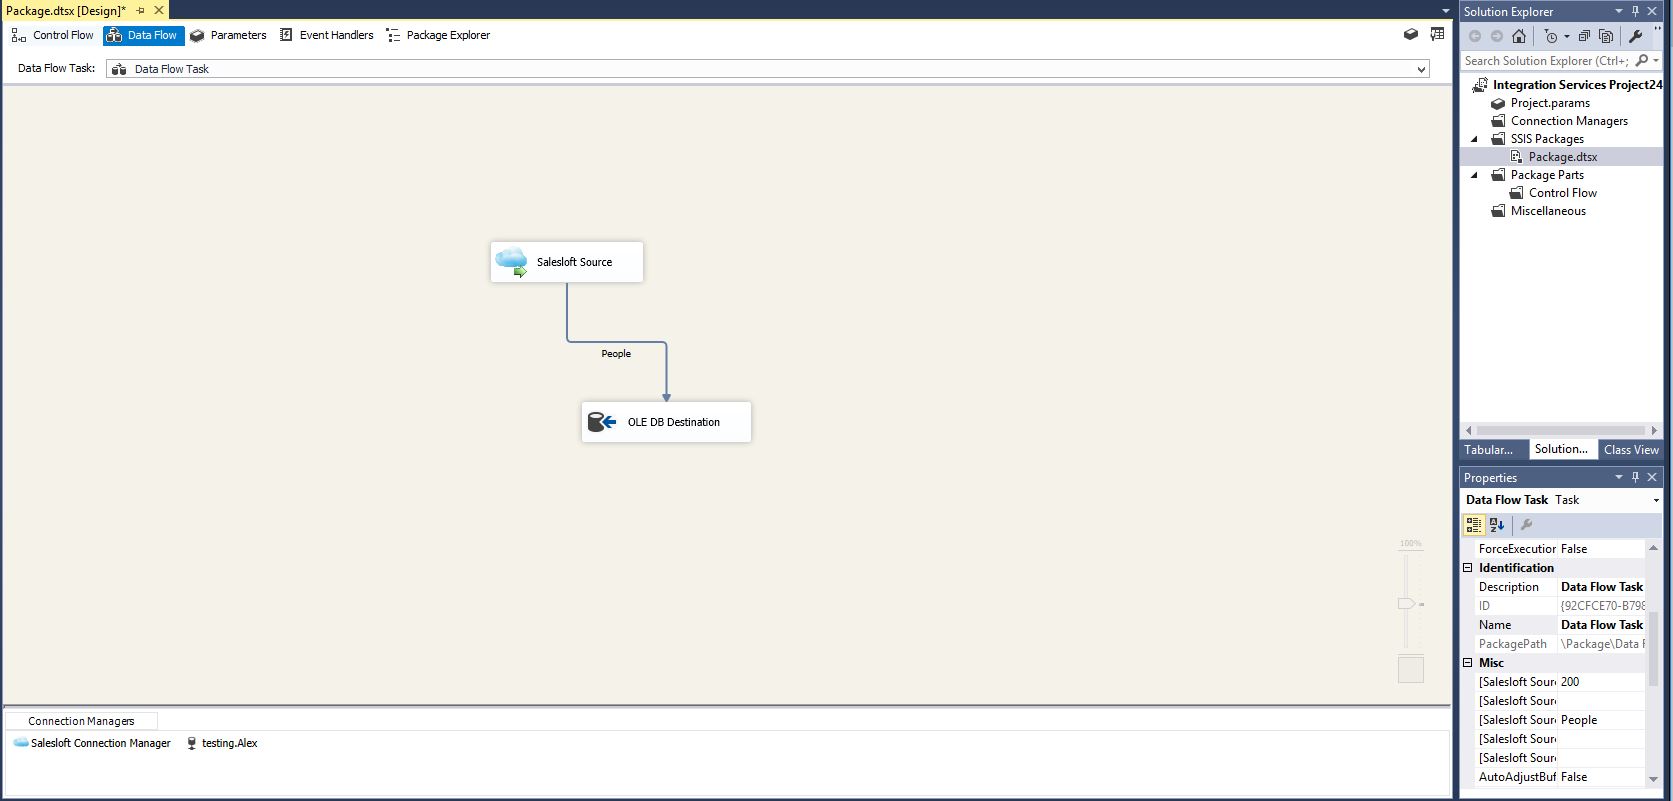Click the designer zoom slider handle
Image resolution: width=1673 pixels, height=801 pixels.
pyautogui.click(x=1406, y=603)
